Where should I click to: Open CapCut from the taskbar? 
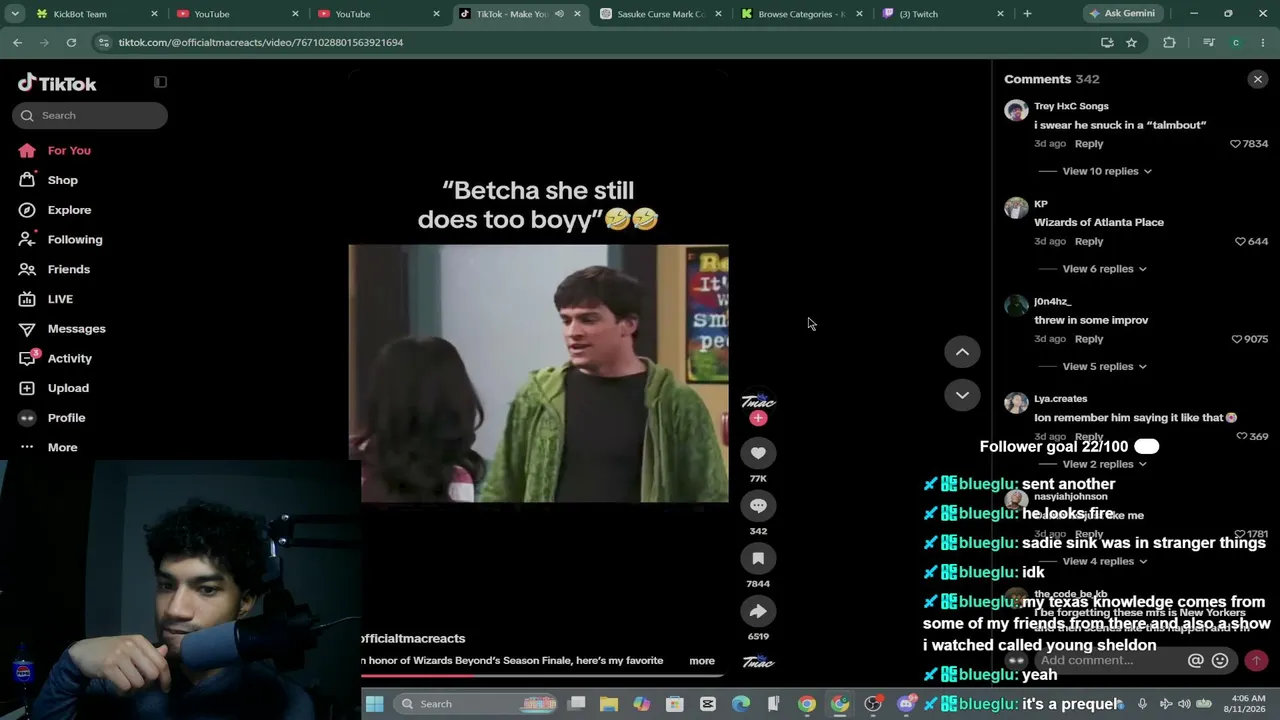pos(708,704)
